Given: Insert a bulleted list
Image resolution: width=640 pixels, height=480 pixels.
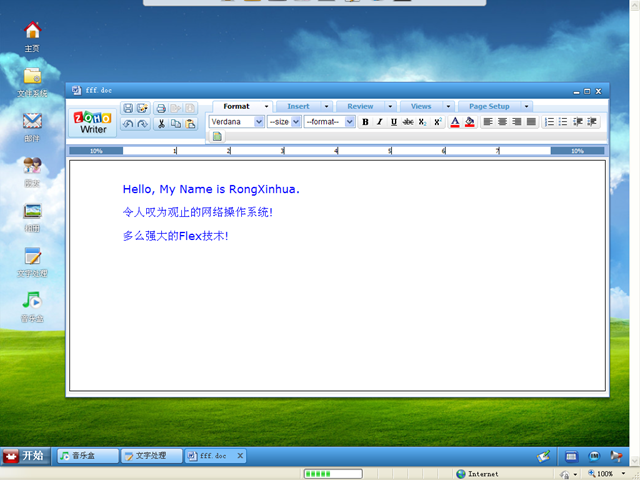Looking at the screenshot, I should (x=563, y=122).
